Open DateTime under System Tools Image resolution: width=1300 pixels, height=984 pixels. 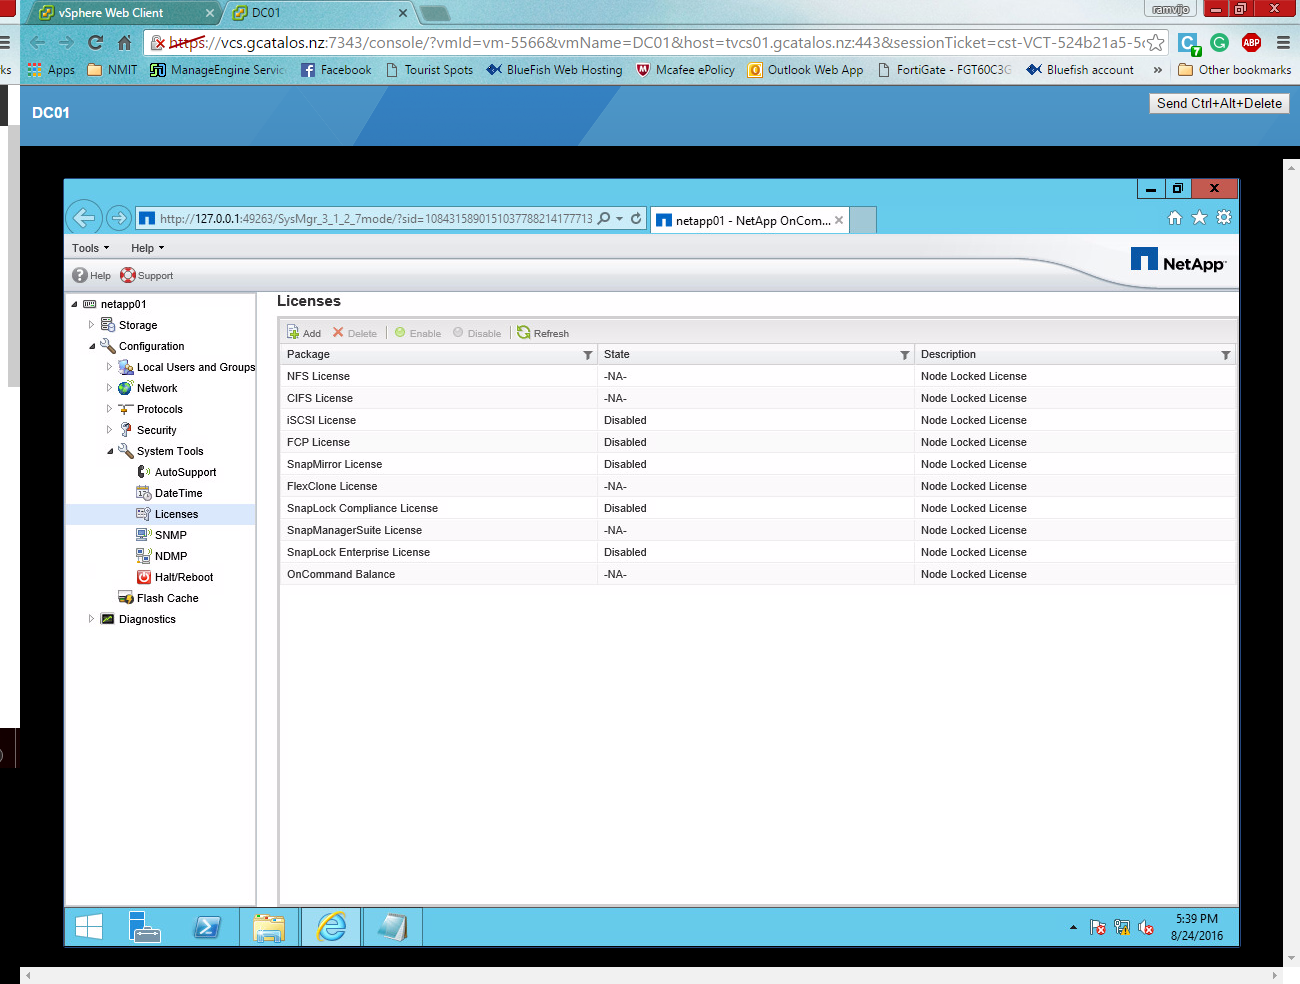[x=178, y=493]
